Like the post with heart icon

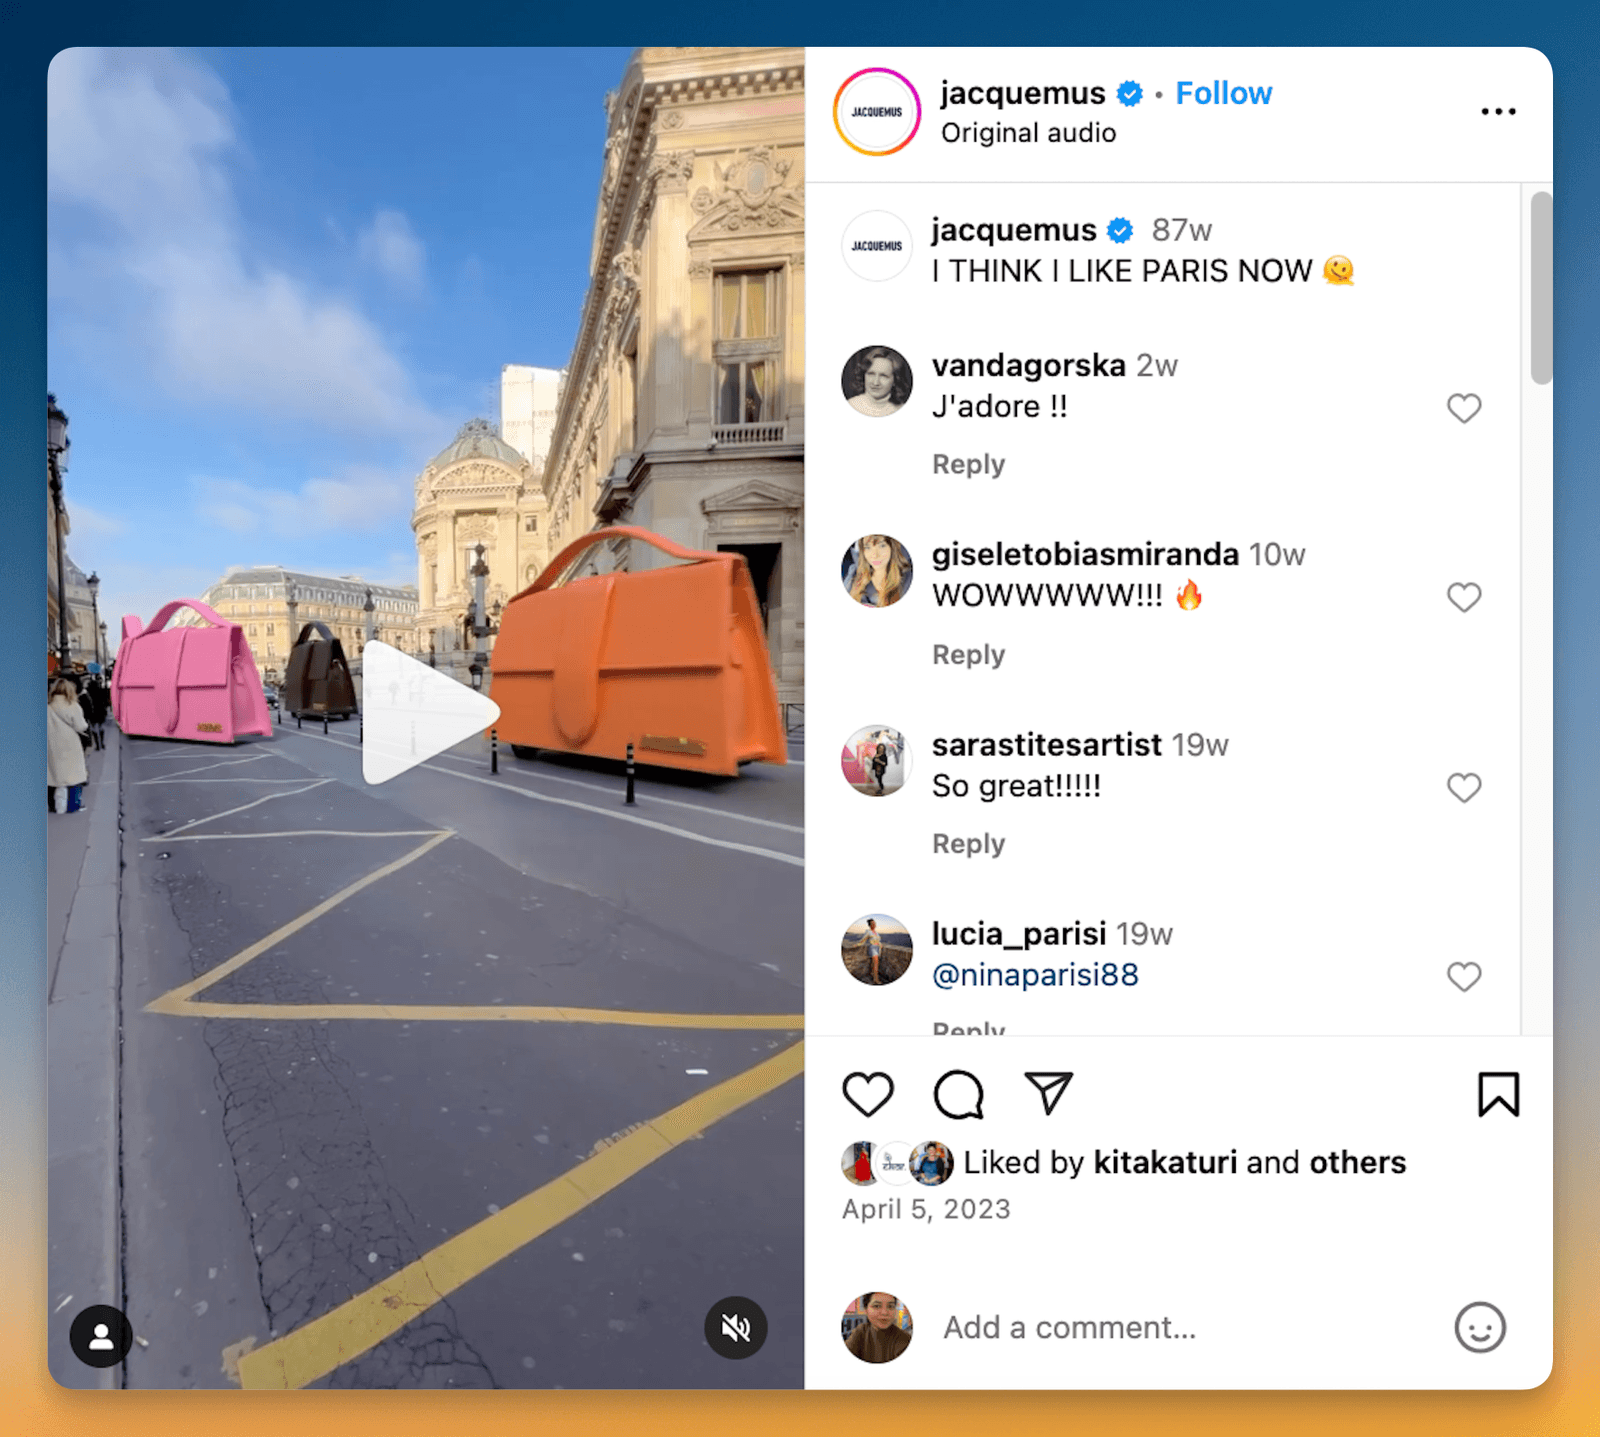[868, 1094]
